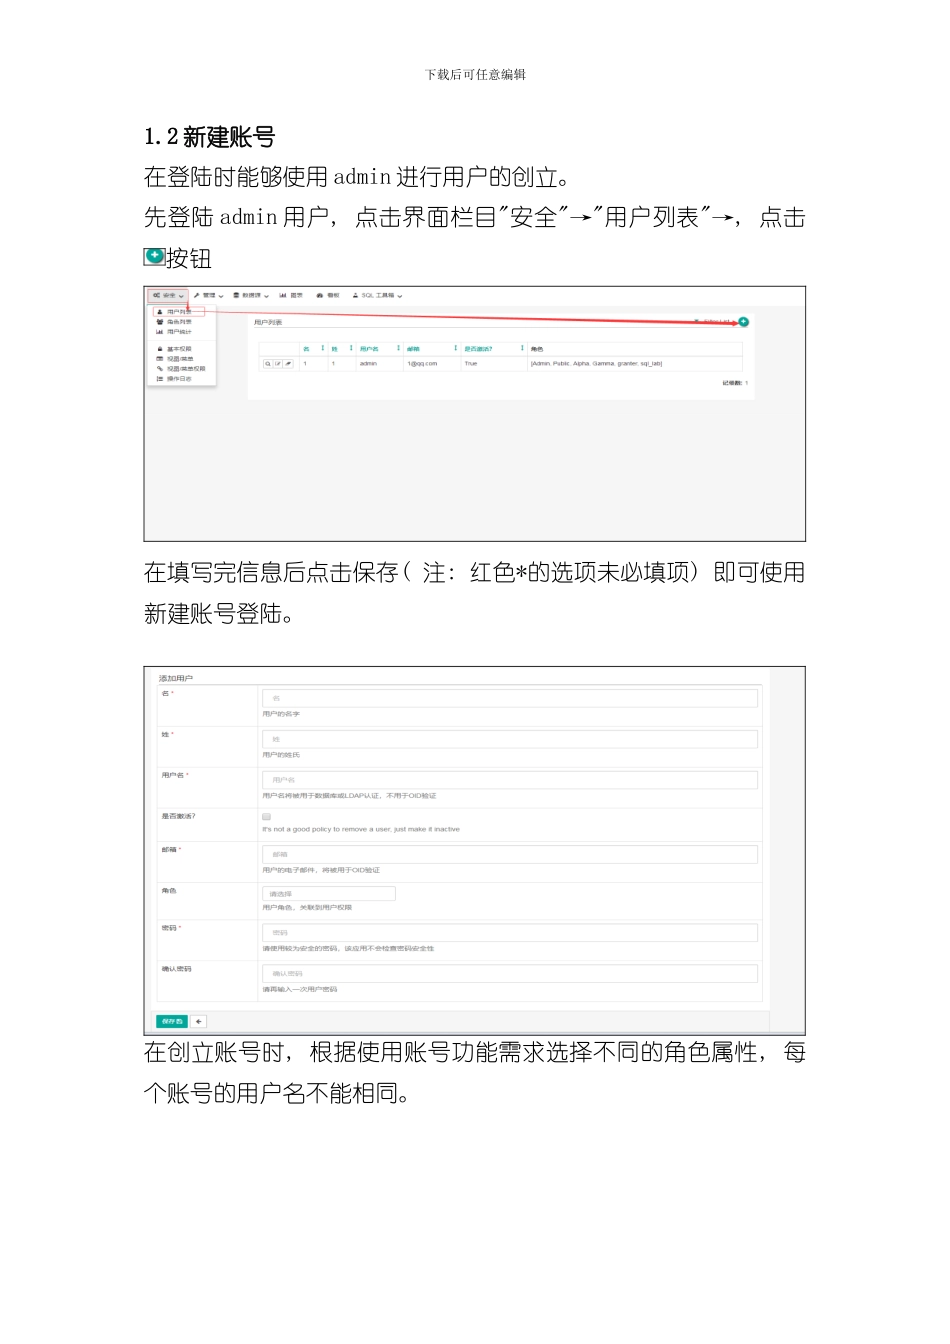Image resolution: width=950 pixels, height=1344 pixels.
Task: Click the green plus add-user button
Action: (x=743, y=322)
